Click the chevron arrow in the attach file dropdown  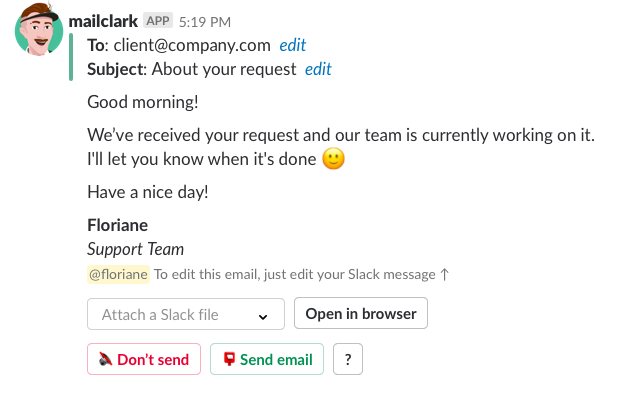click(x=263, y=316)
